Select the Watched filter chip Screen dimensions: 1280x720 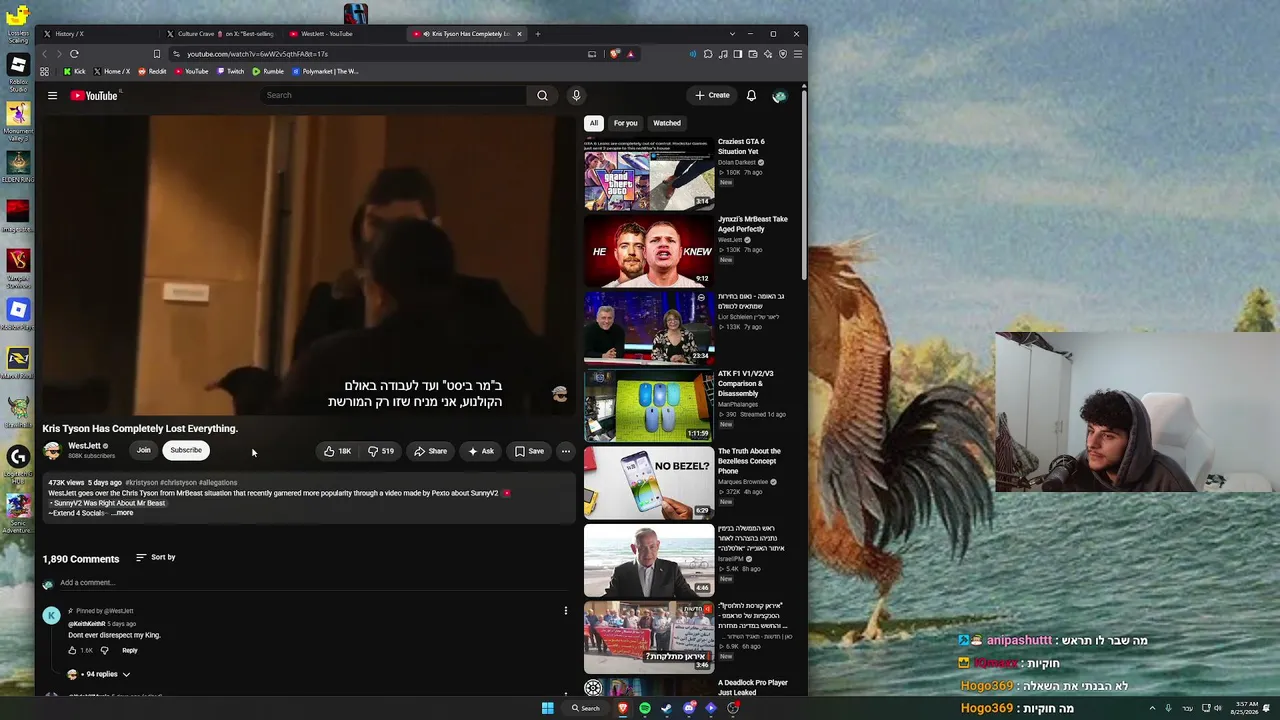667,123
